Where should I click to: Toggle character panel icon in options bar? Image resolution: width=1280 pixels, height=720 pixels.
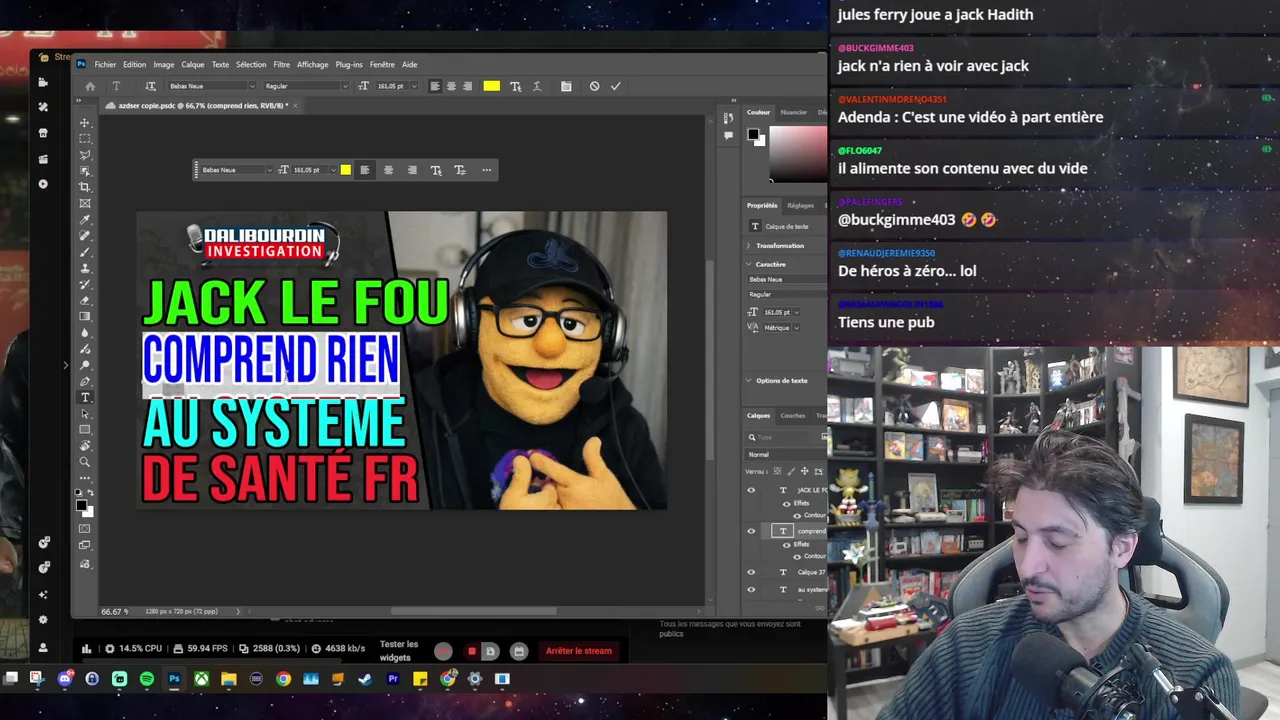coord(566,86)
